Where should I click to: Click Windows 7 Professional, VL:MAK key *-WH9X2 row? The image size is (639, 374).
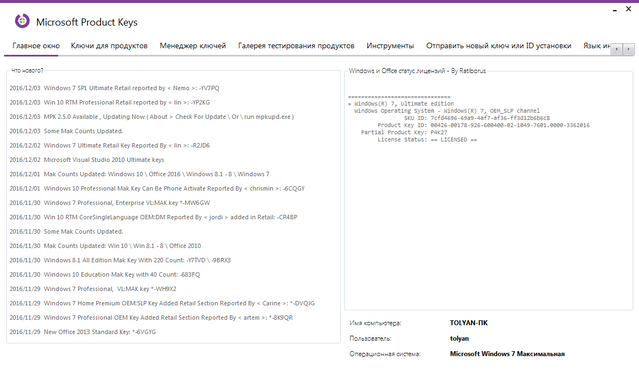pyautogui.click(x=93, y=289)
